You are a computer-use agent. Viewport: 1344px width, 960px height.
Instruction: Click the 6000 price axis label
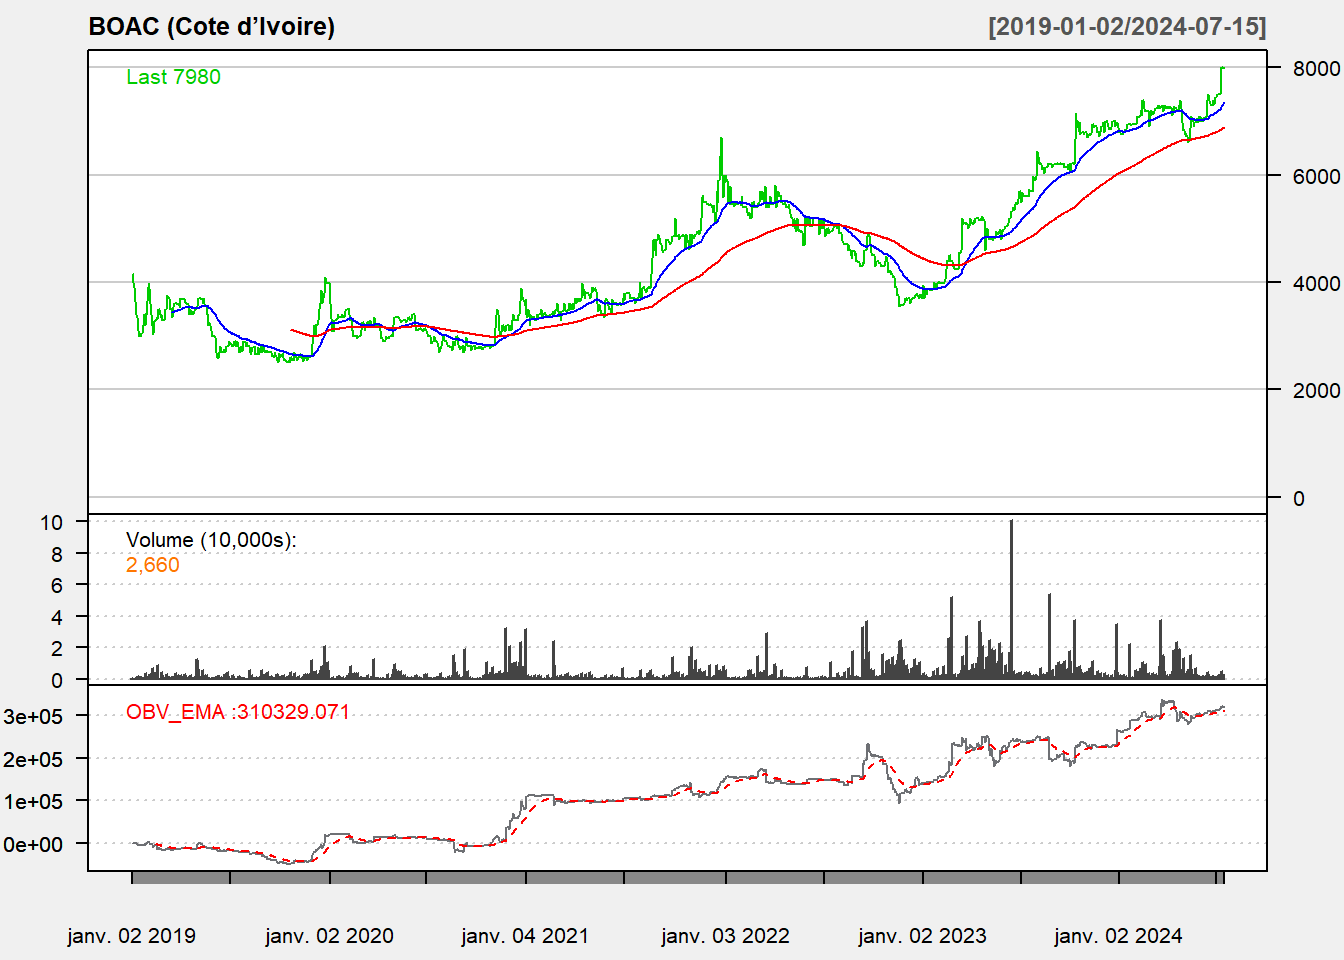(x=1316, y=176)
